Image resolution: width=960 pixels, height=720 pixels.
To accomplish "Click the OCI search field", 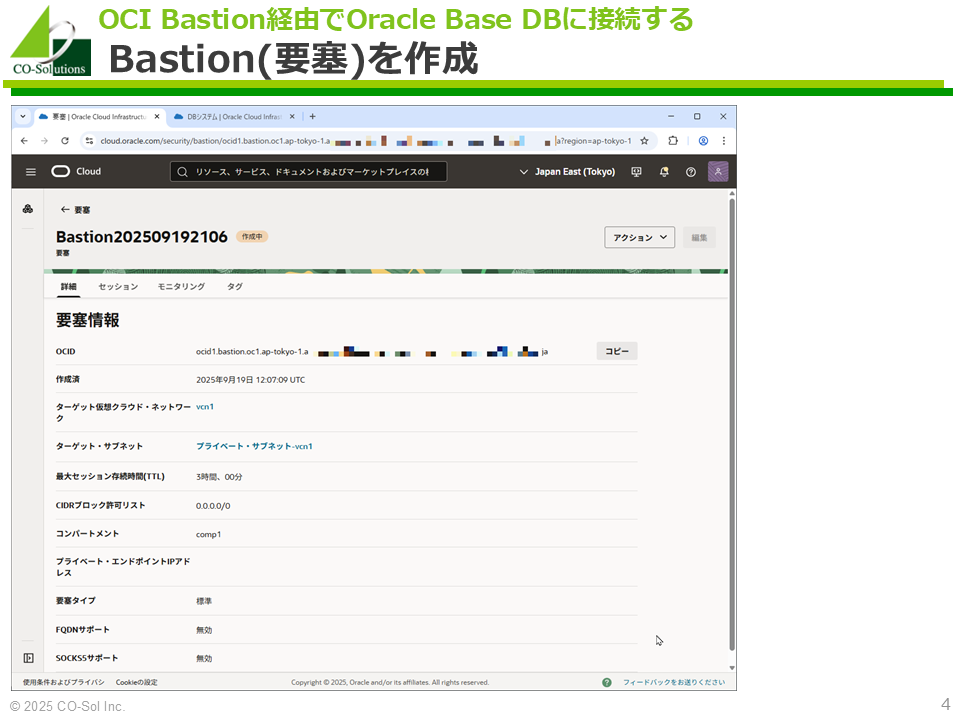I will click(x=308, y=172).
